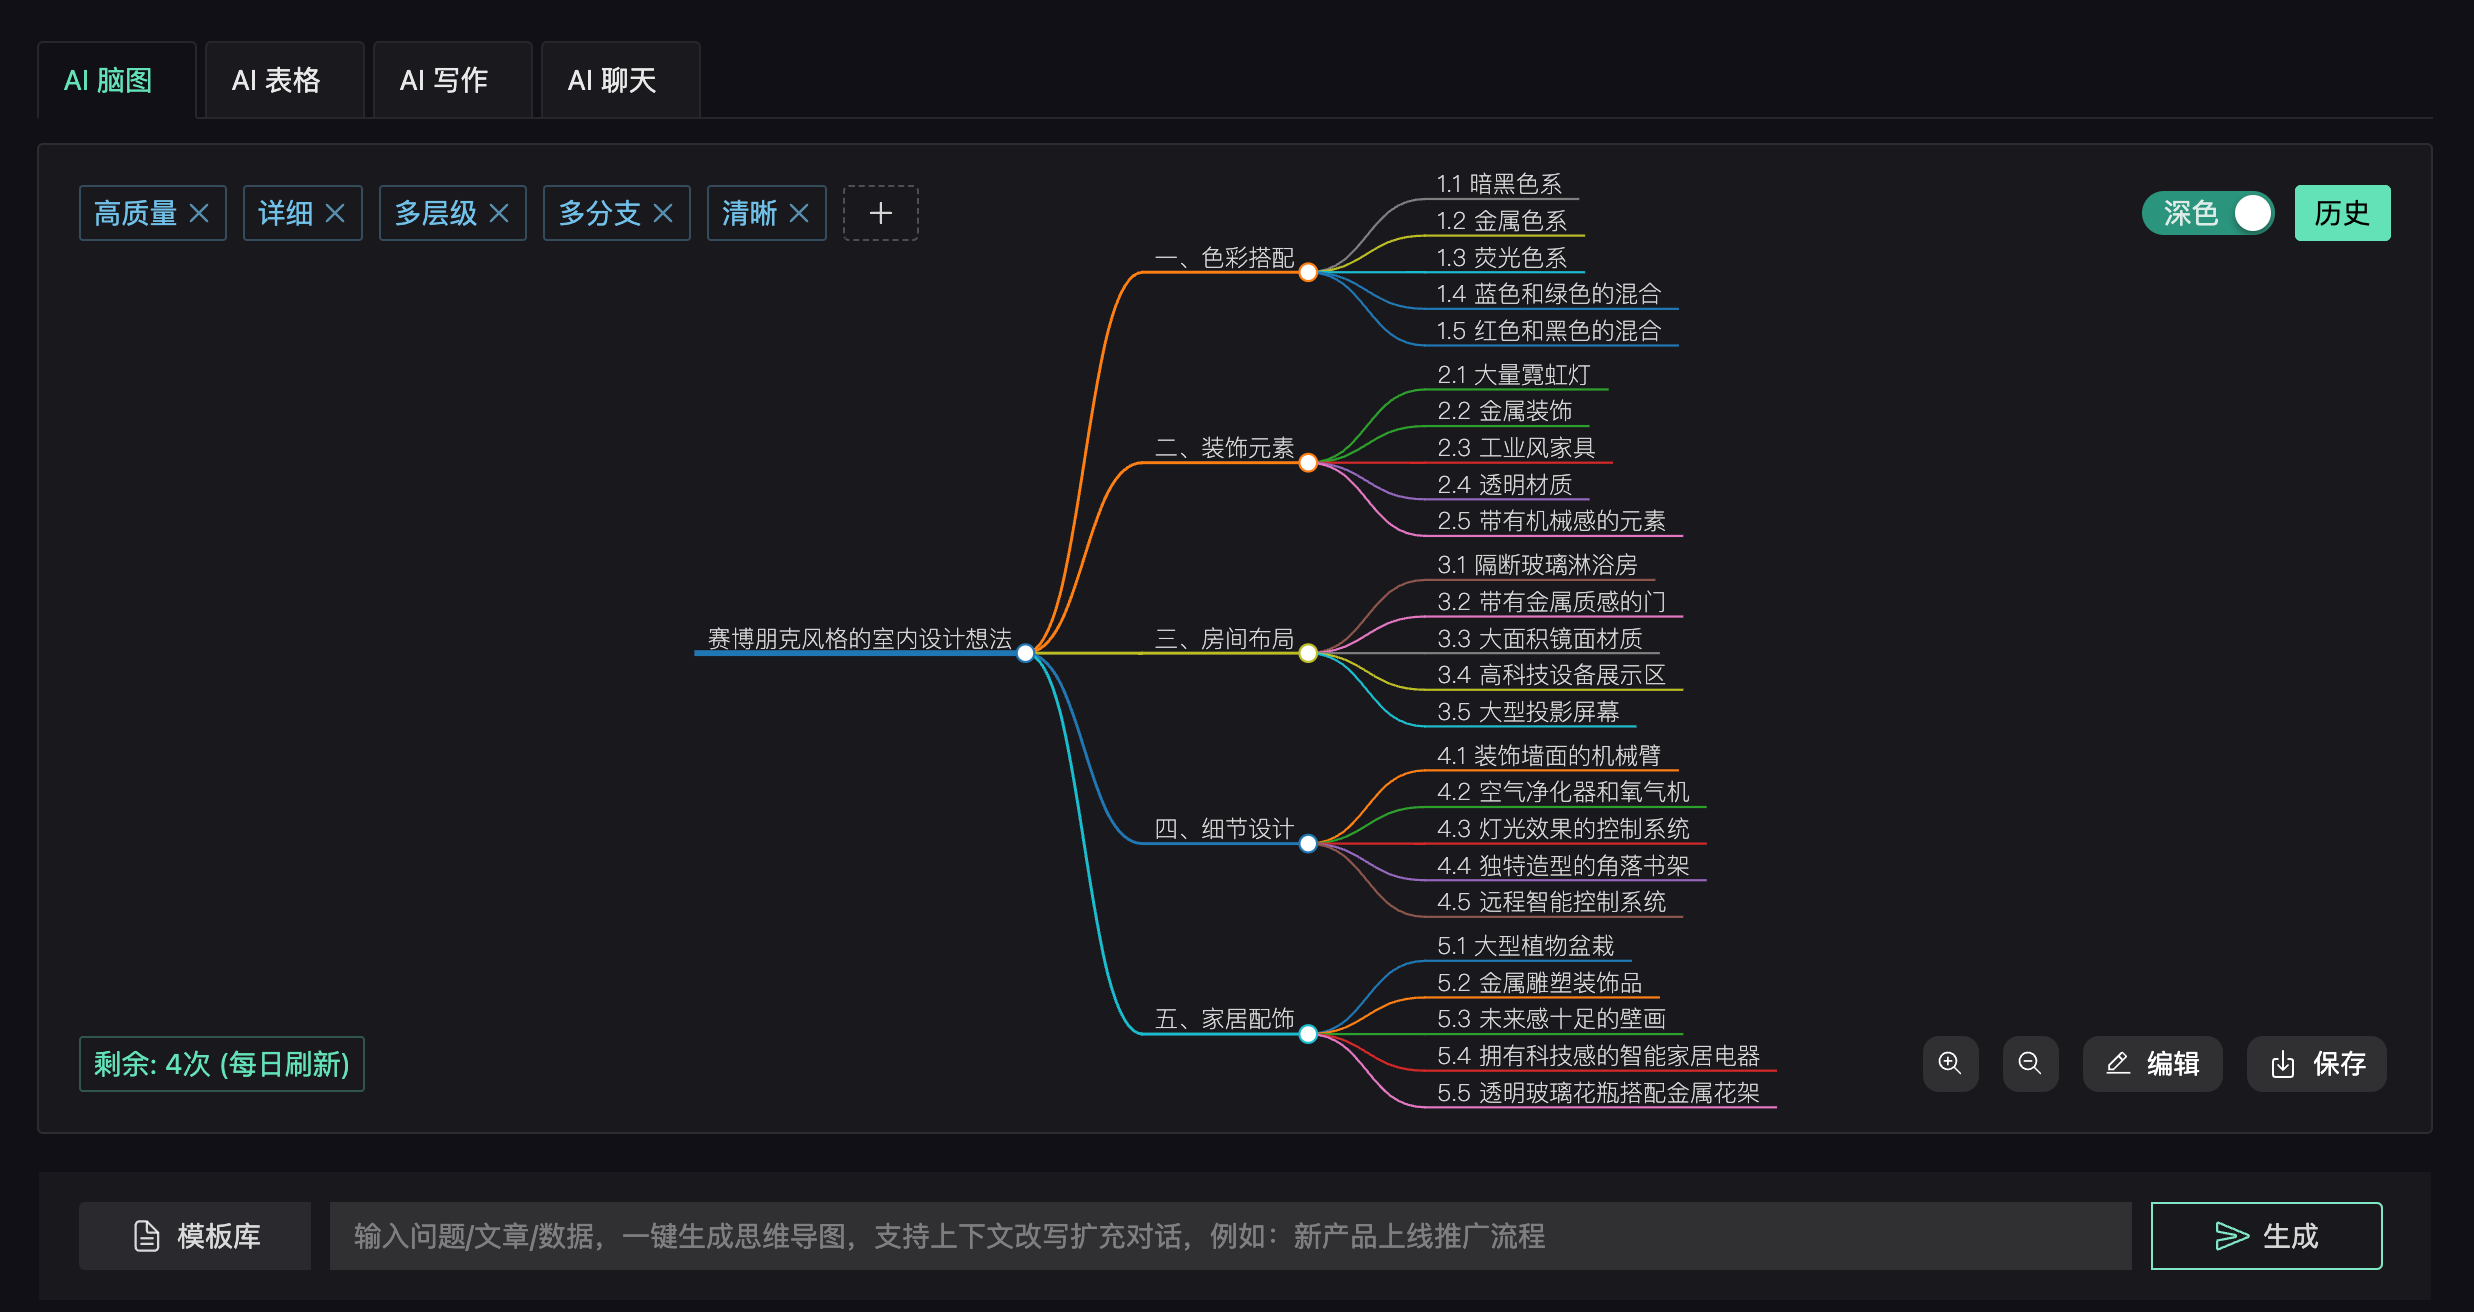Collapse the root node 赛博朋克风格的室内设计想法 circle
2474x1312 pixels.
[1025, 653]
